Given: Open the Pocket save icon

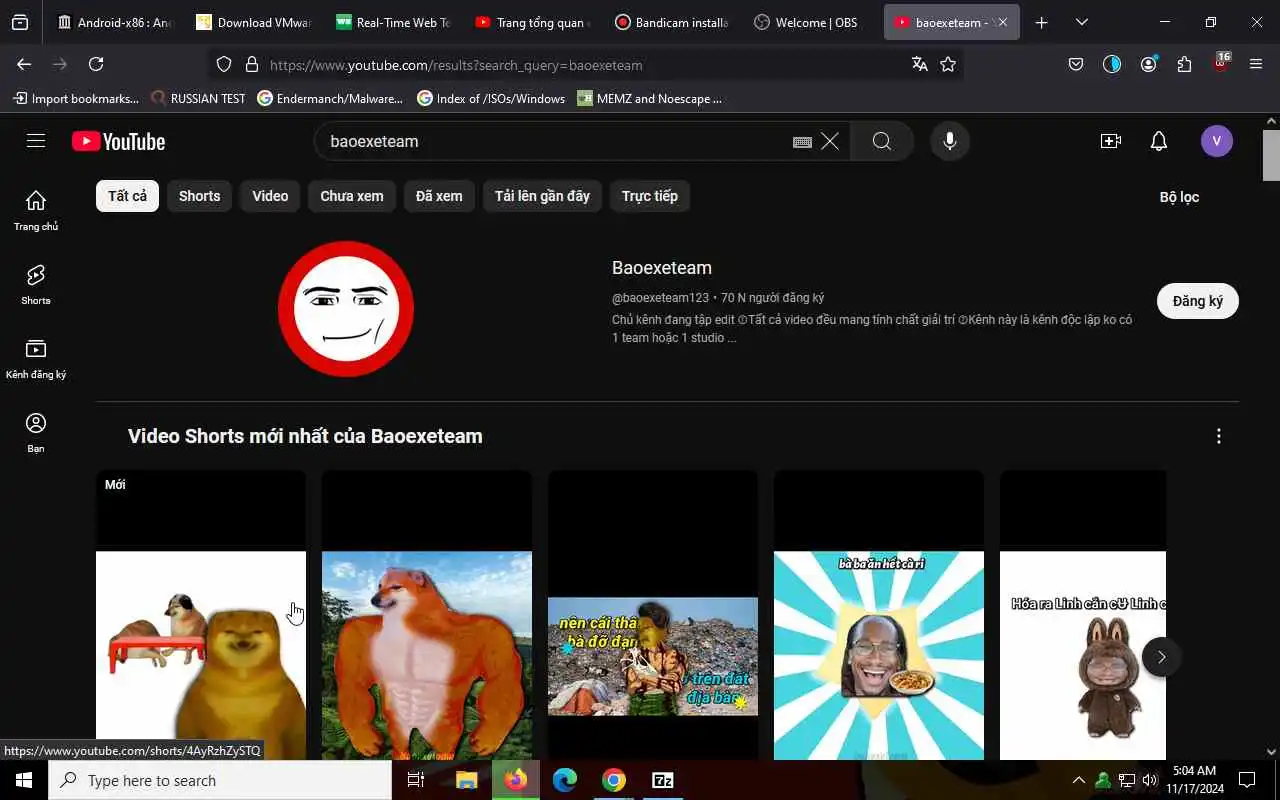Looking at the screenshot, I should point(1076,64).
